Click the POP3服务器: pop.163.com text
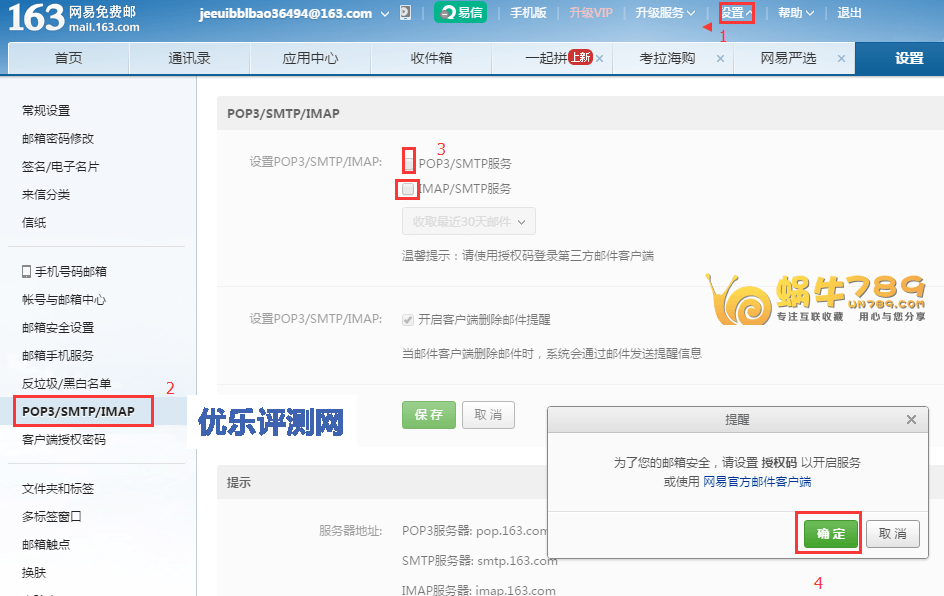Viewport: 944px width, 596px height. click(475, 531)
